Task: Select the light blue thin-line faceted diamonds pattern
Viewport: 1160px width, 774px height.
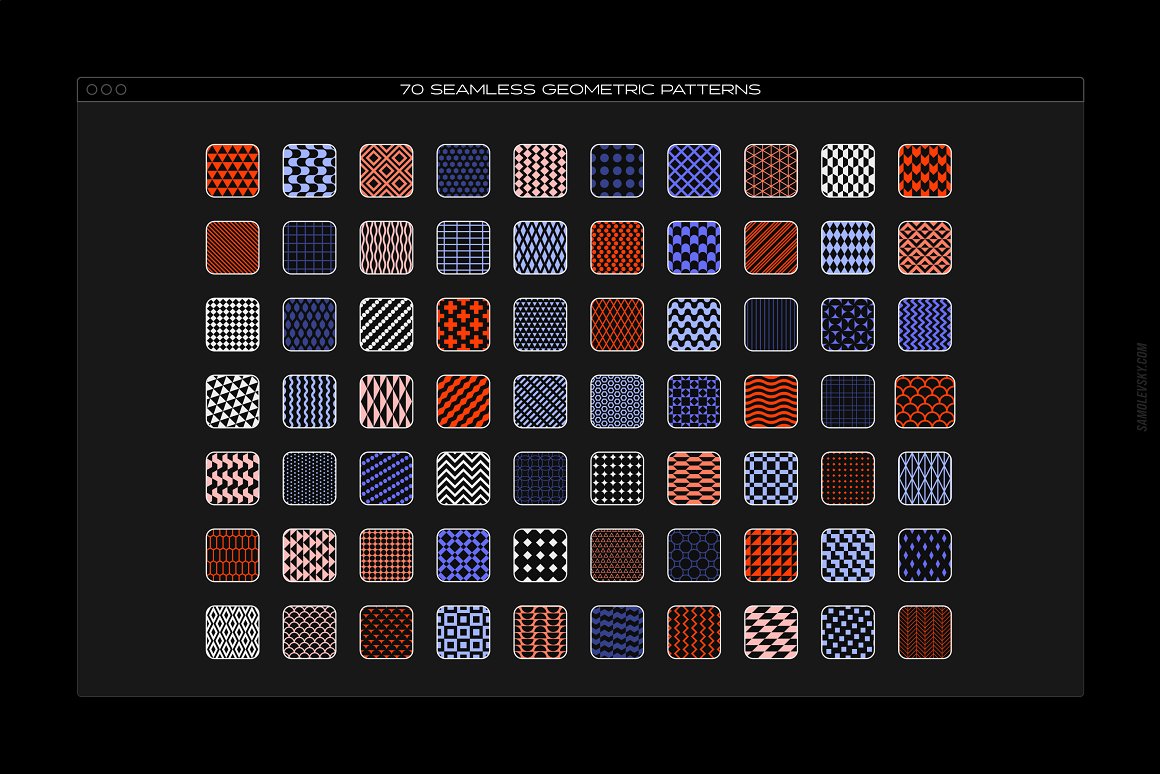Action: [x=925, y=479]
